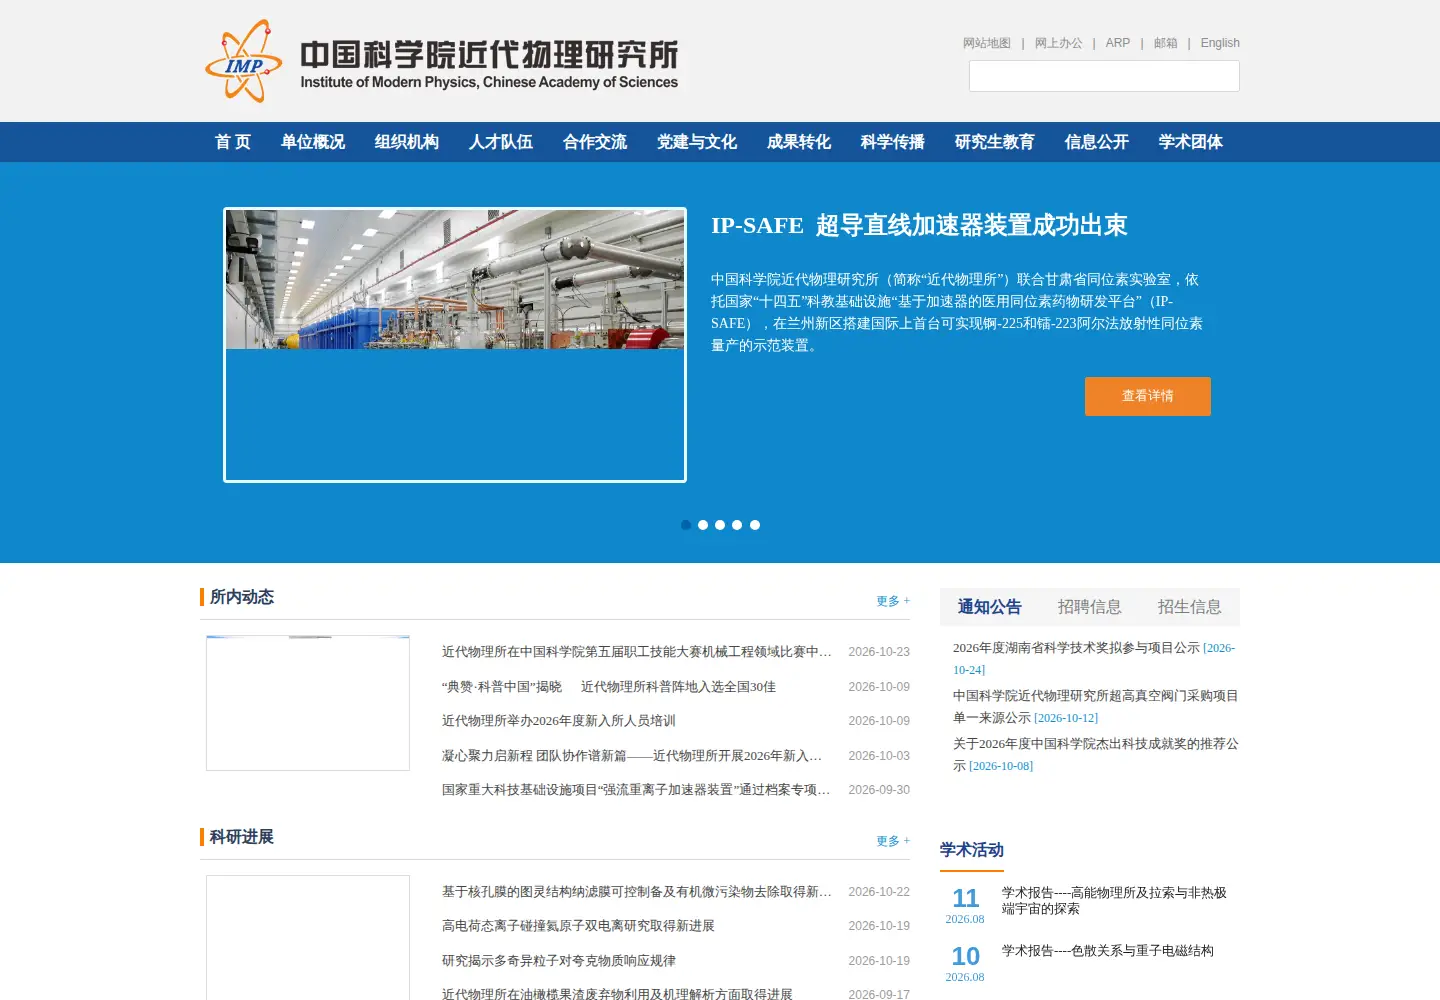This screenshot has height=1000, width=1440.
Task: Open notice about 超高真空阀门采购项目
Action: (1096, 706)
